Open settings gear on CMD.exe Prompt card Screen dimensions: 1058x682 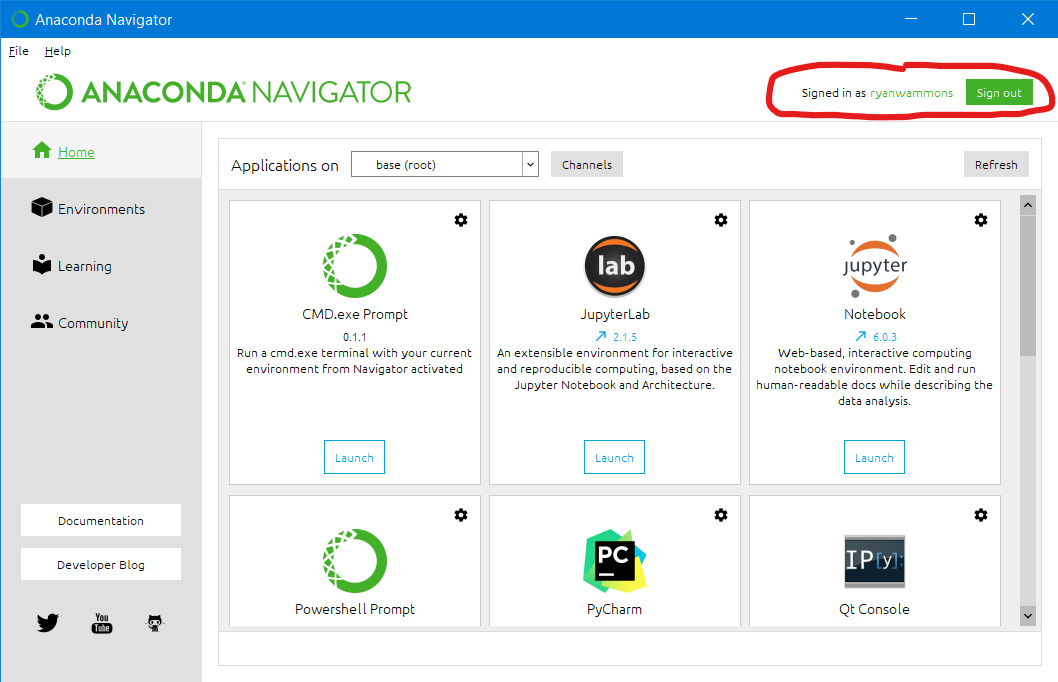point(461,220)
